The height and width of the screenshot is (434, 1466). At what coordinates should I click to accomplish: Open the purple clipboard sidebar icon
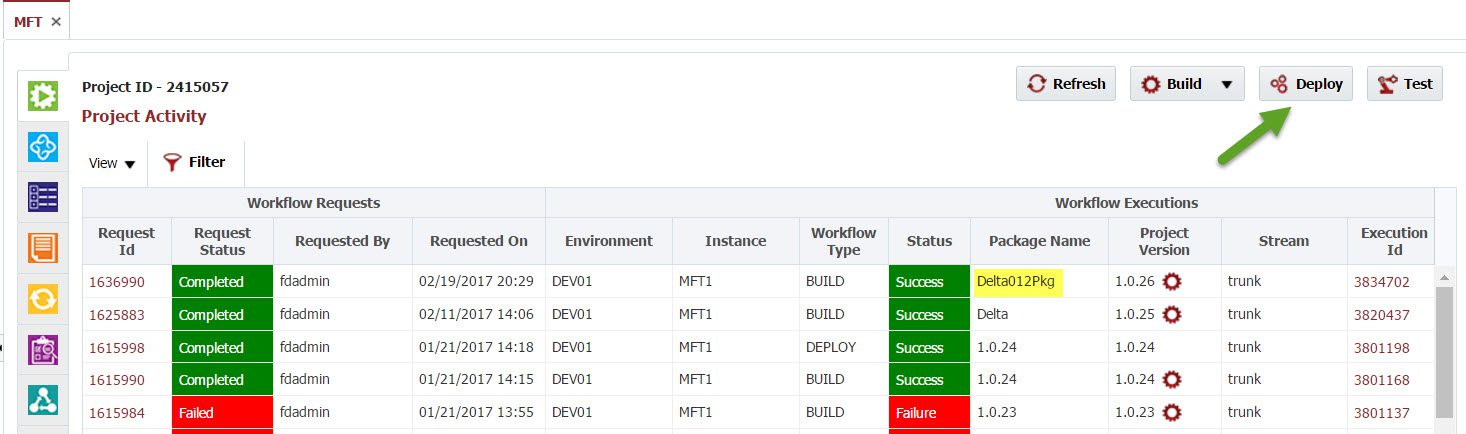[x=43, y=349]
